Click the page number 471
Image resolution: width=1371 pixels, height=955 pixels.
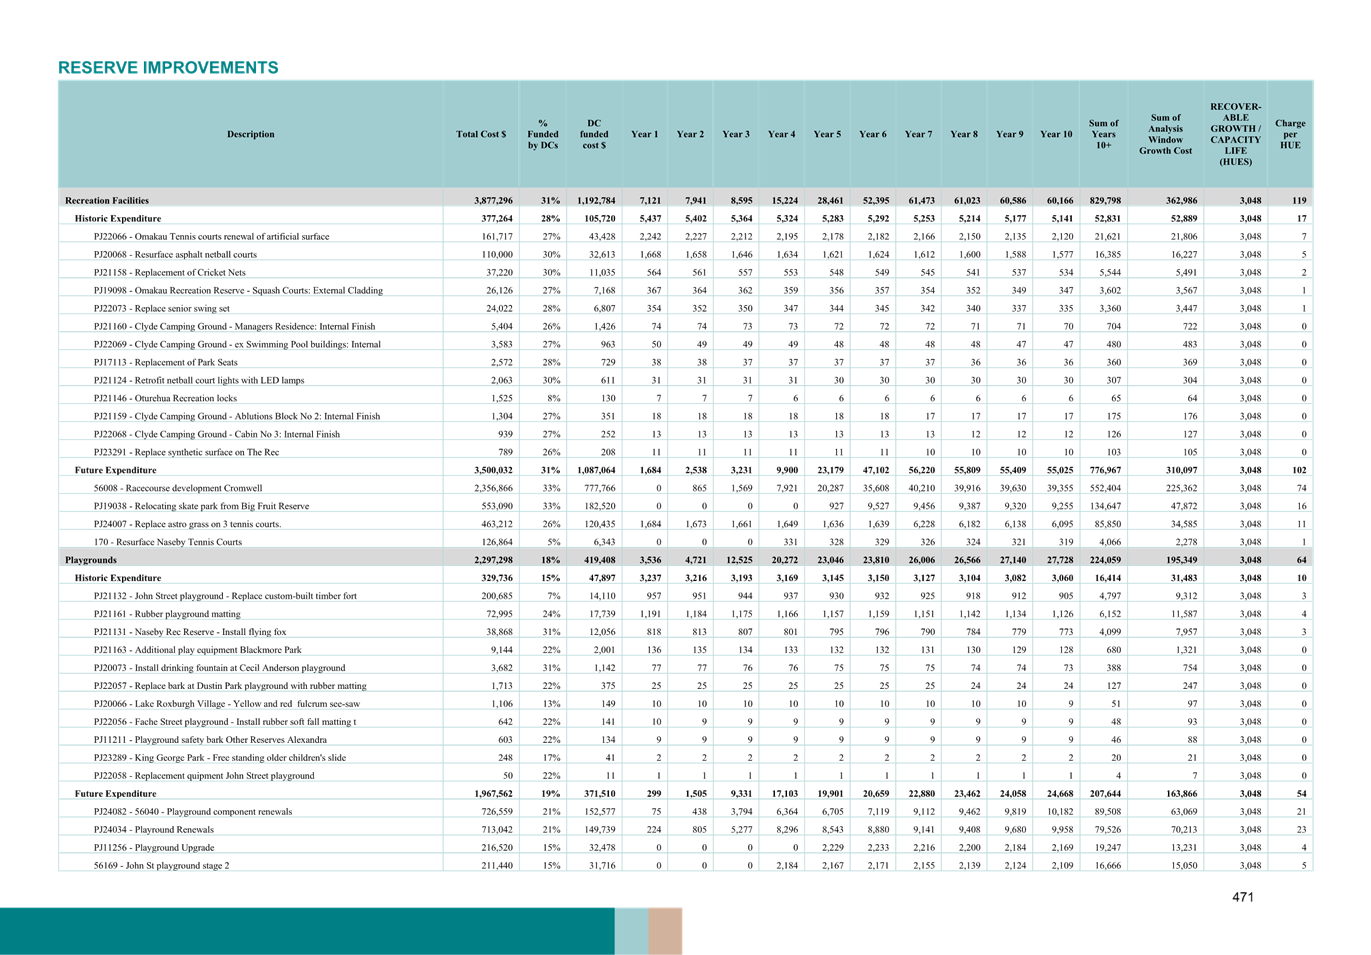pos(1242,897)
